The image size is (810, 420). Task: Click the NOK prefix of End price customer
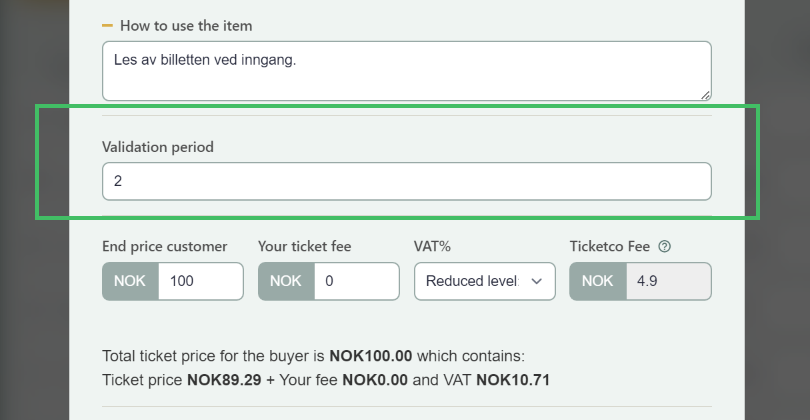point(130,281)
